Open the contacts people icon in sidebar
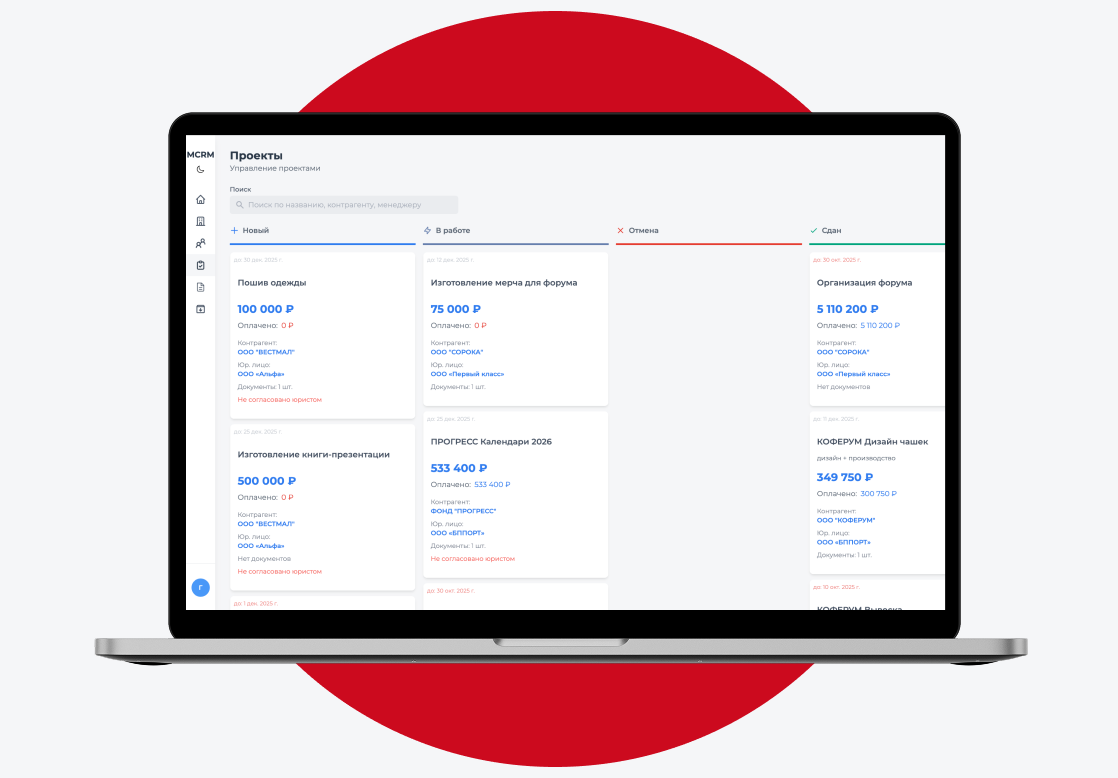The width and height of the screenshot is (1118, 778). point(200,243)
